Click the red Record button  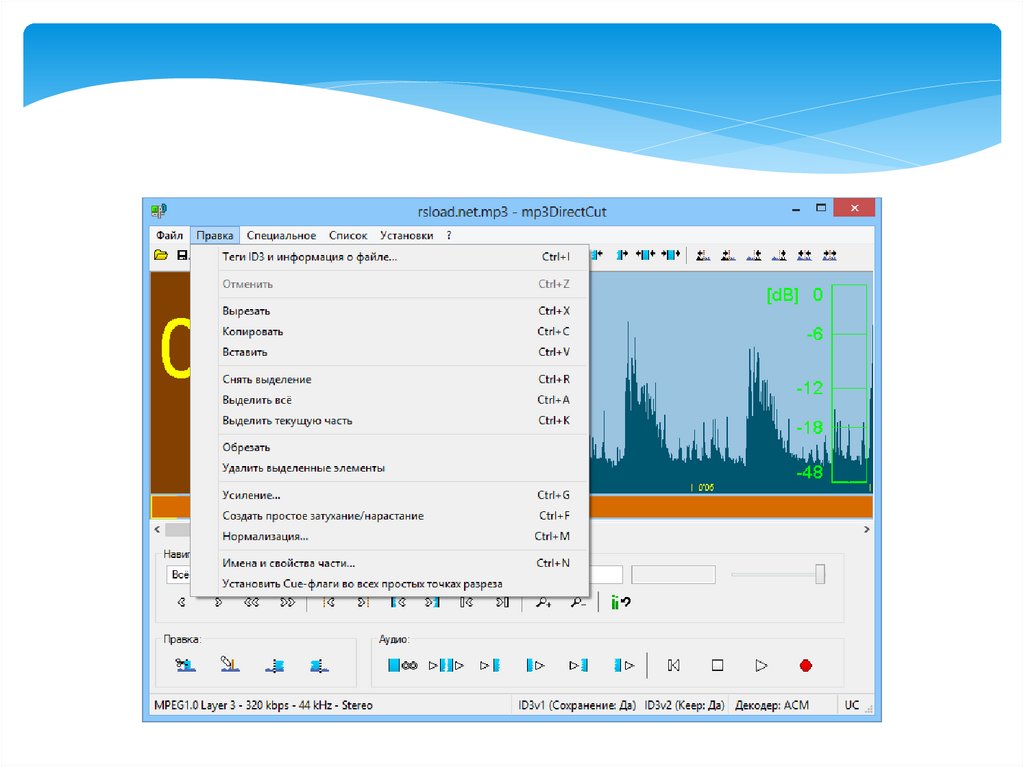pyautogui.click(x=805, y=665)
